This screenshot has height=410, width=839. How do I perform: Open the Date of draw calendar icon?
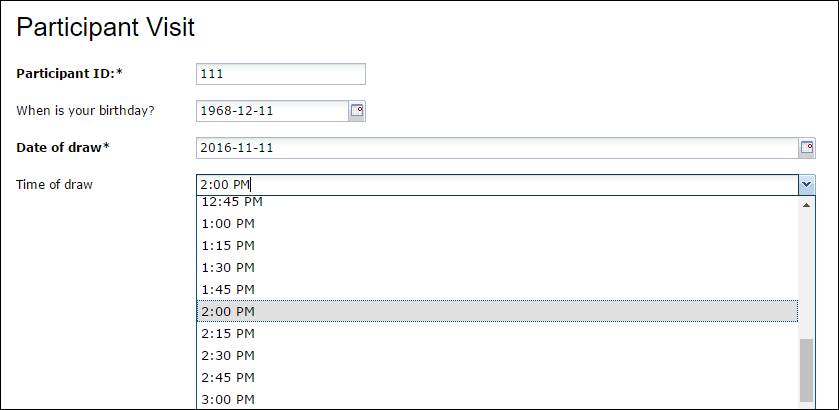(x=807, y=148)
